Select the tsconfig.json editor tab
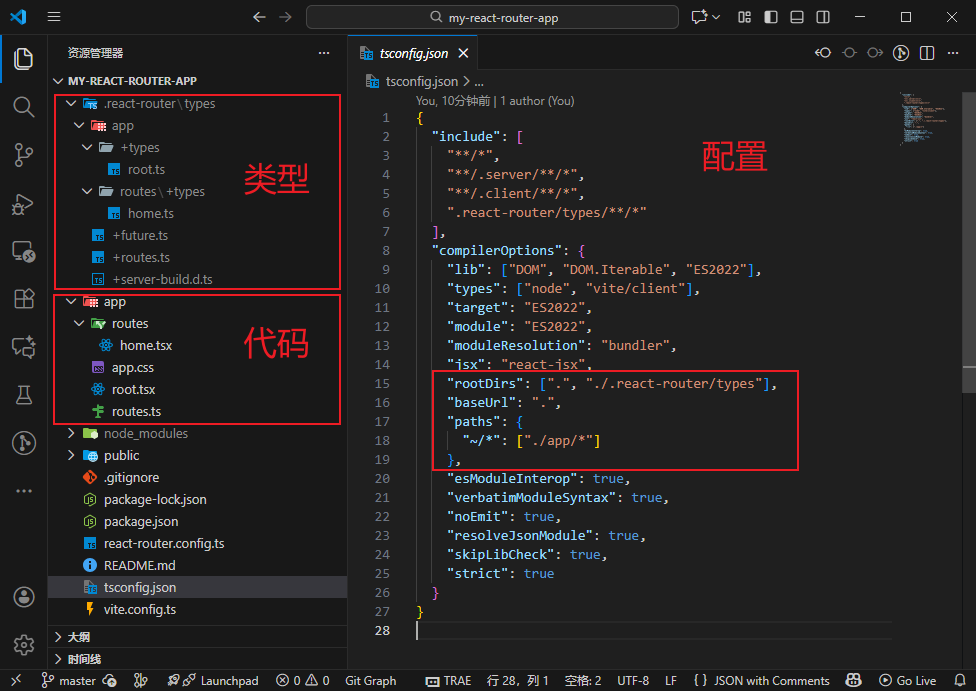 (x=413, y=54)
